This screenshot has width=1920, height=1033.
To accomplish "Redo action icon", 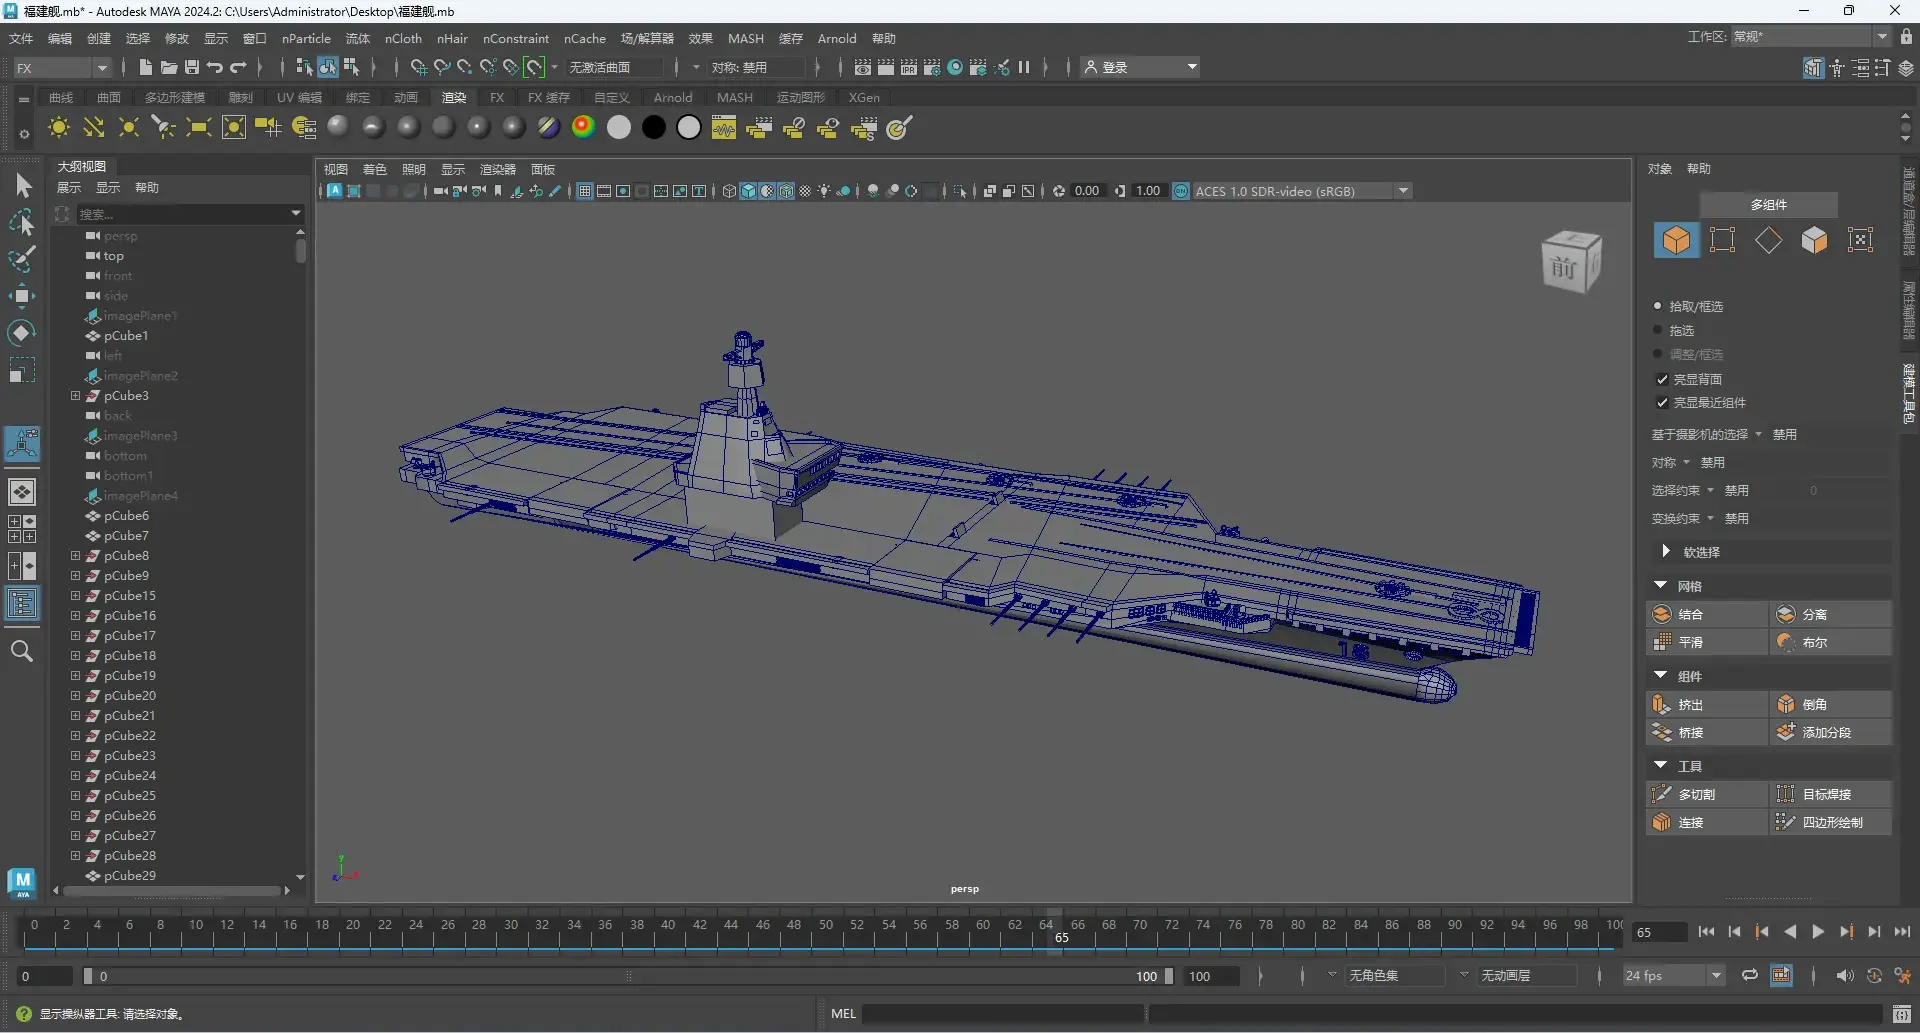I will (238, 67).
